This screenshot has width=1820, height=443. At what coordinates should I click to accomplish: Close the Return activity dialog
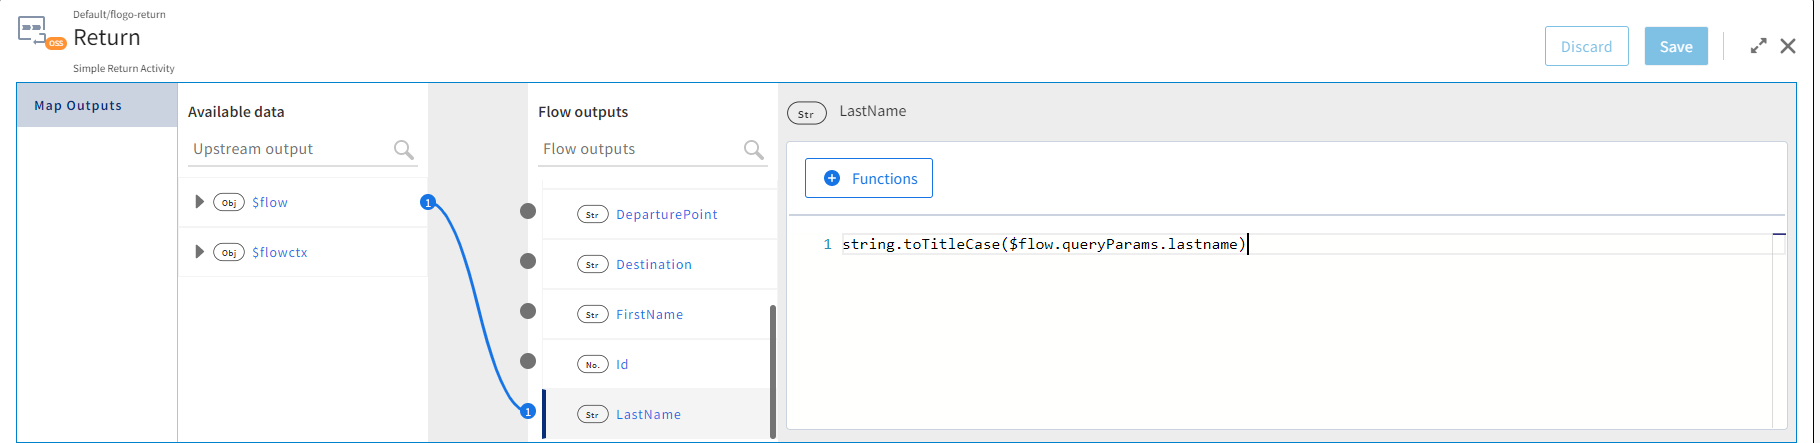tap(1788, 46)
